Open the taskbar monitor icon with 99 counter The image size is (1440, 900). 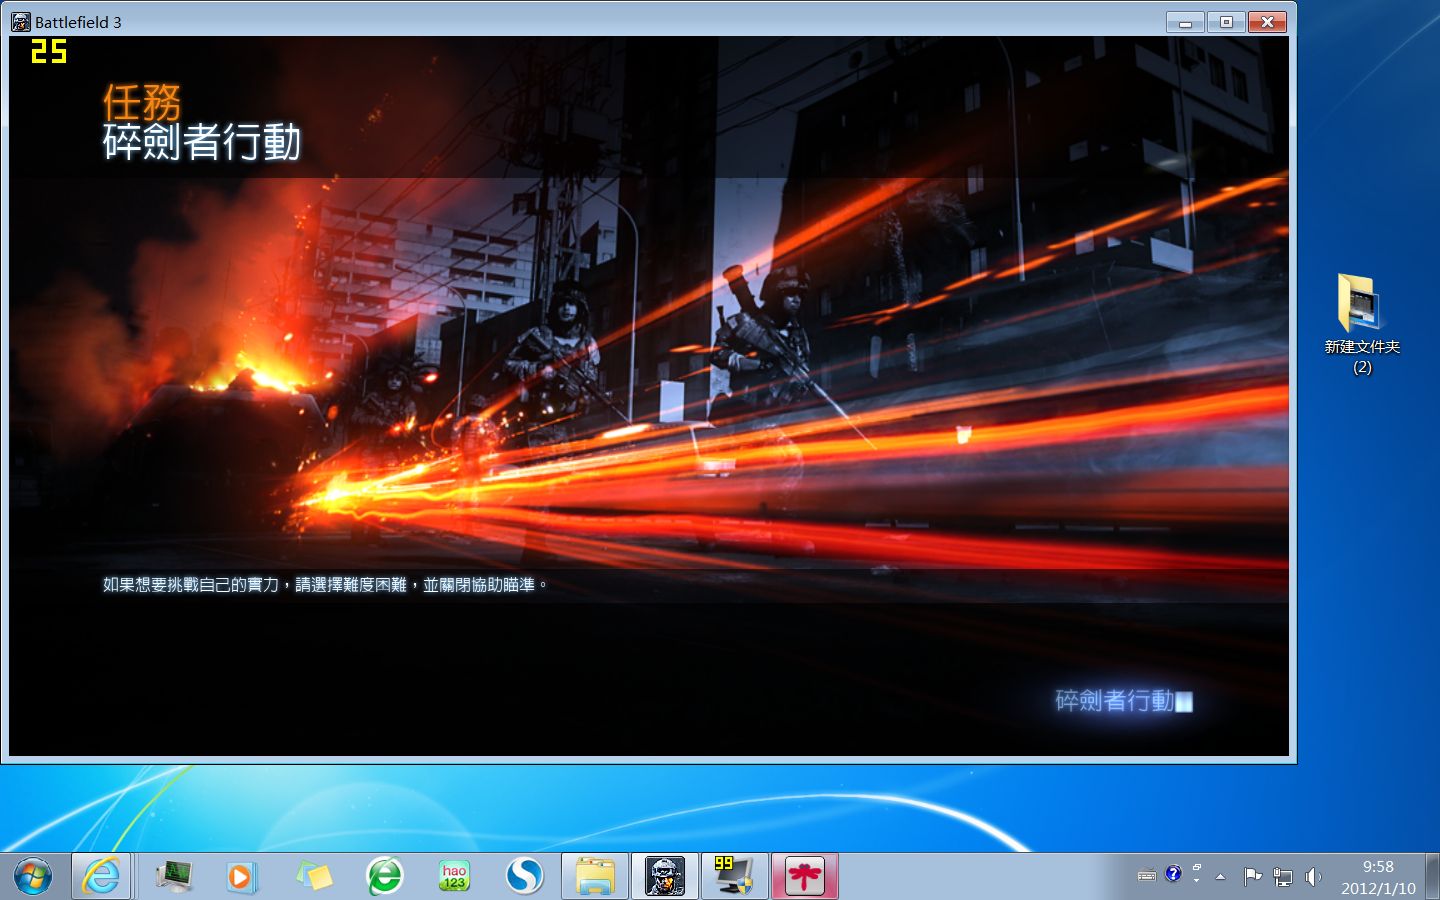pos(734,877)
